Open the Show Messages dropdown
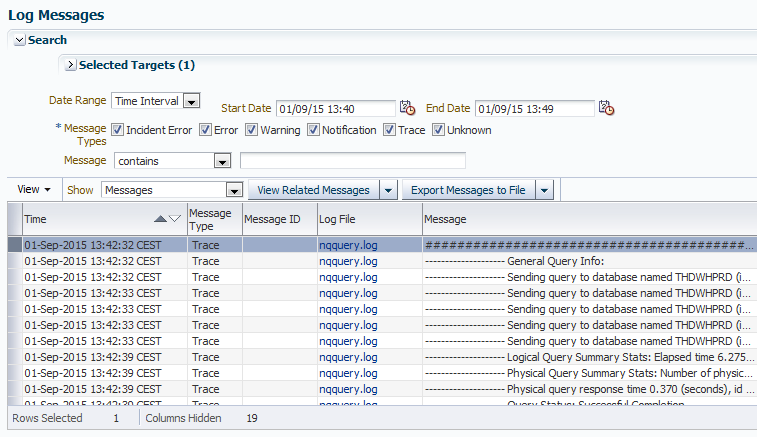The image size is (757, 437). pos(234,190)
